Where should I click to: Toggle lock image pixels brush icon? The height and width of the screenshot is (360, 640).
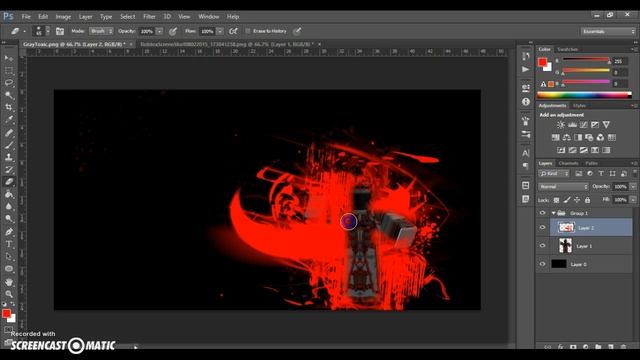pyautogui.click(x=567, y=200)
